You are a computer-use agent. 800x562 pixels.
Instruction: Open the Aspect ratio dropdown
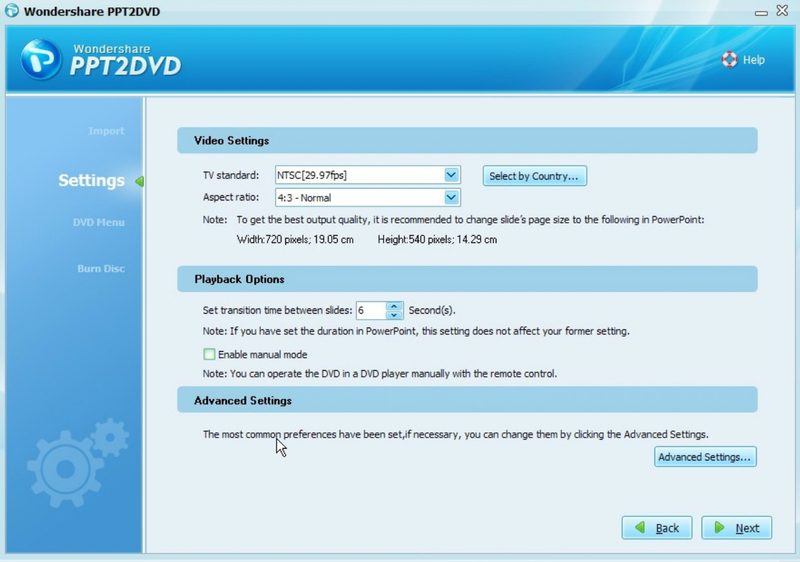451,197
